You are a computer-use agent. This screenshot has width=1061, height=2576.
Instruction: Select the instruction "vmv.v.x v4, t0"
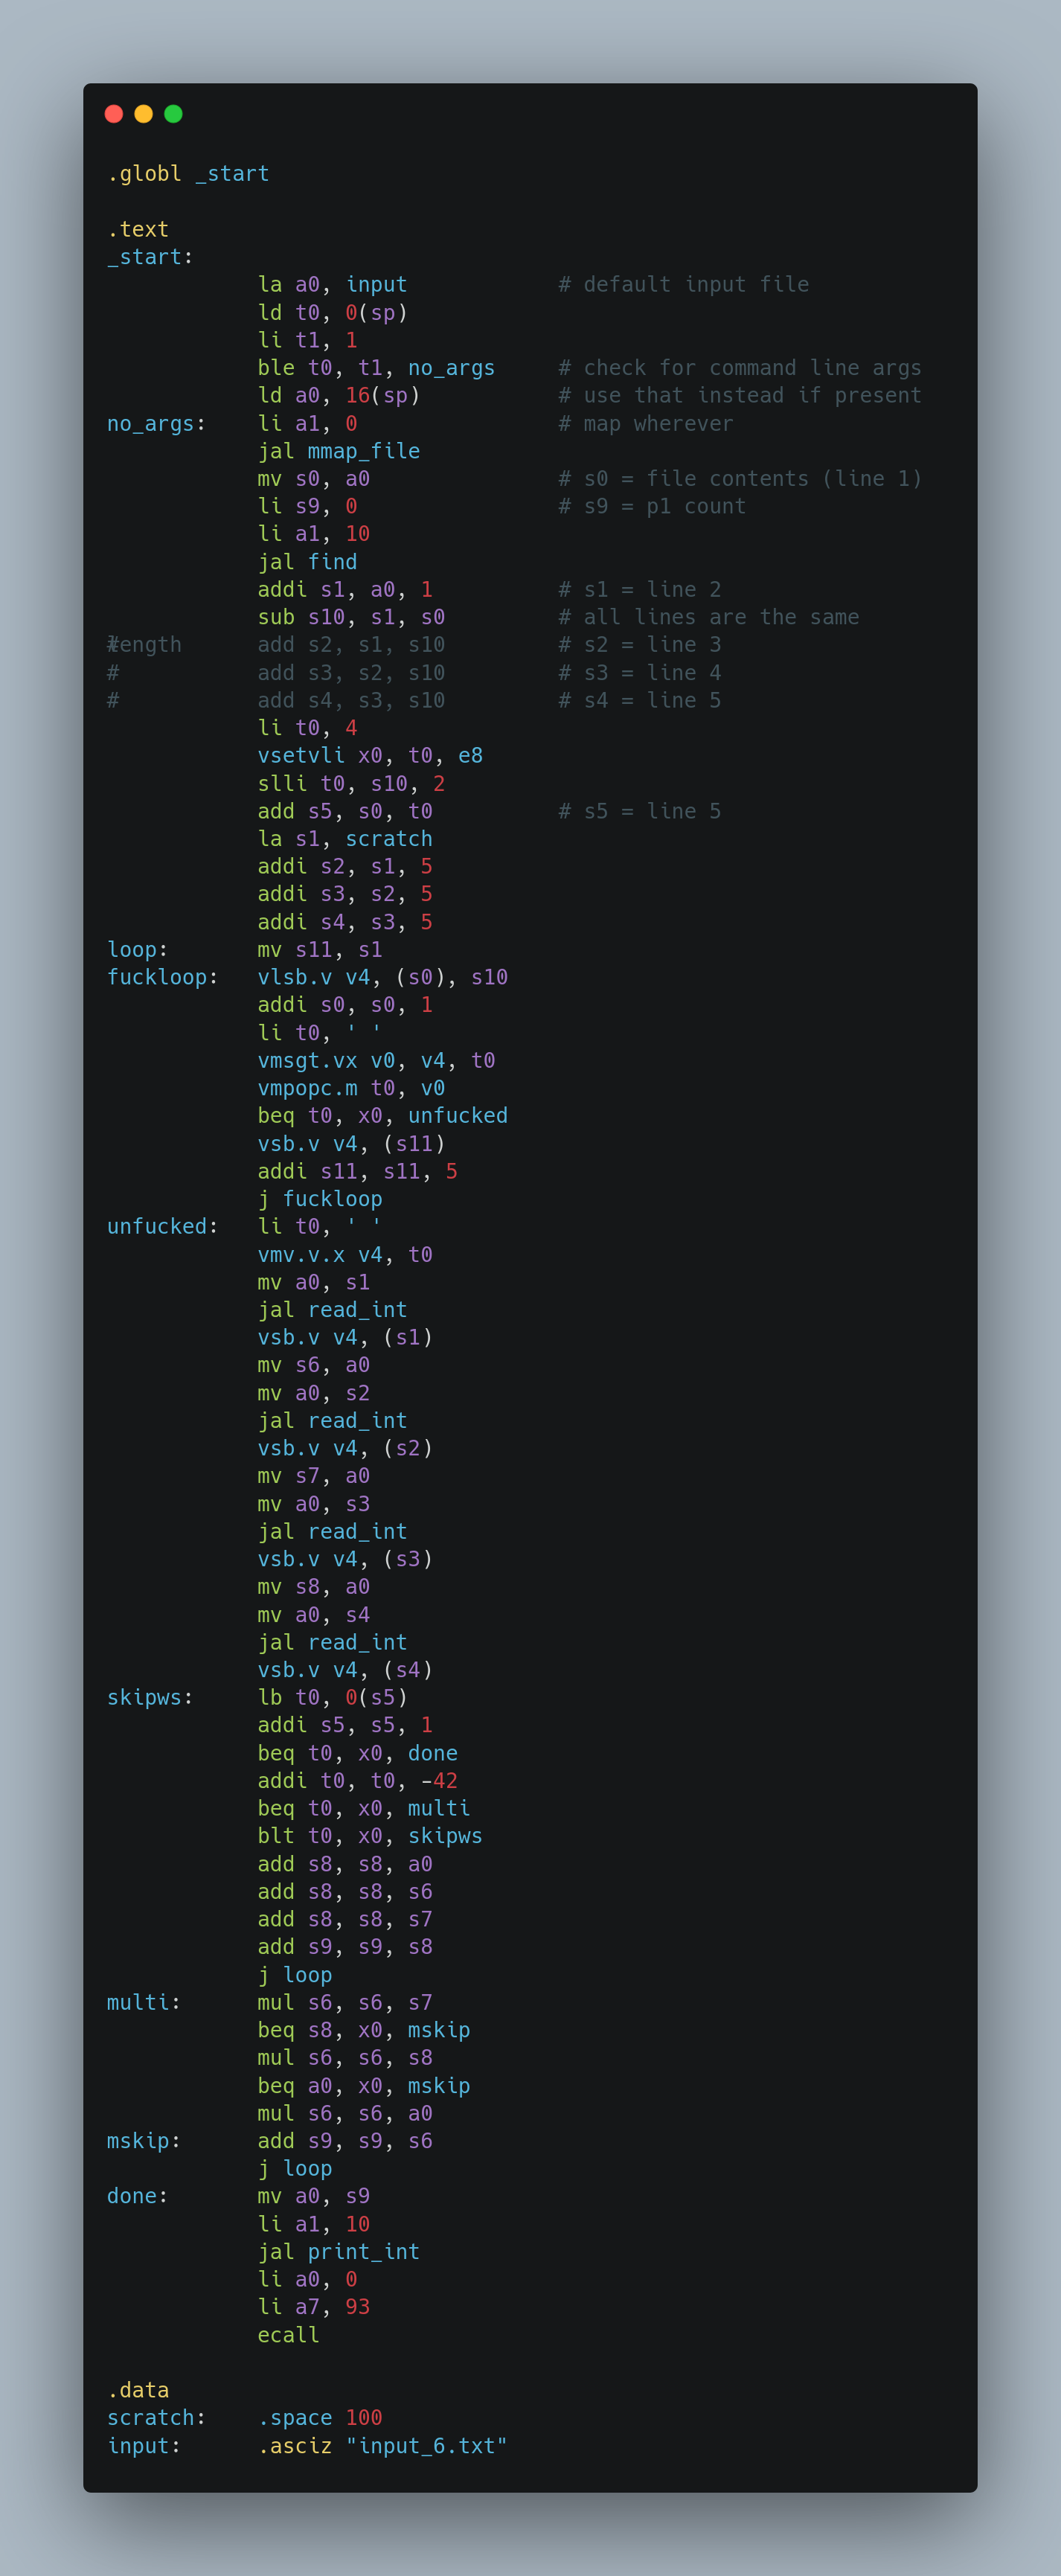pos(345,1254)
